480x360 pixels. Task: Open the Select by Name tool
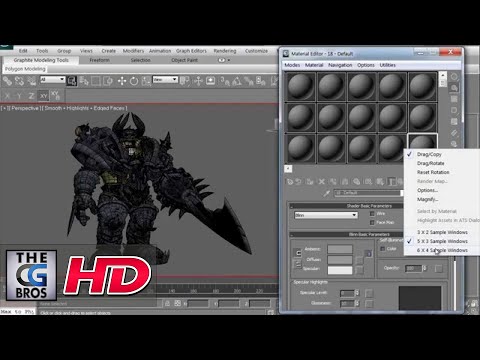tap(84, 81)
